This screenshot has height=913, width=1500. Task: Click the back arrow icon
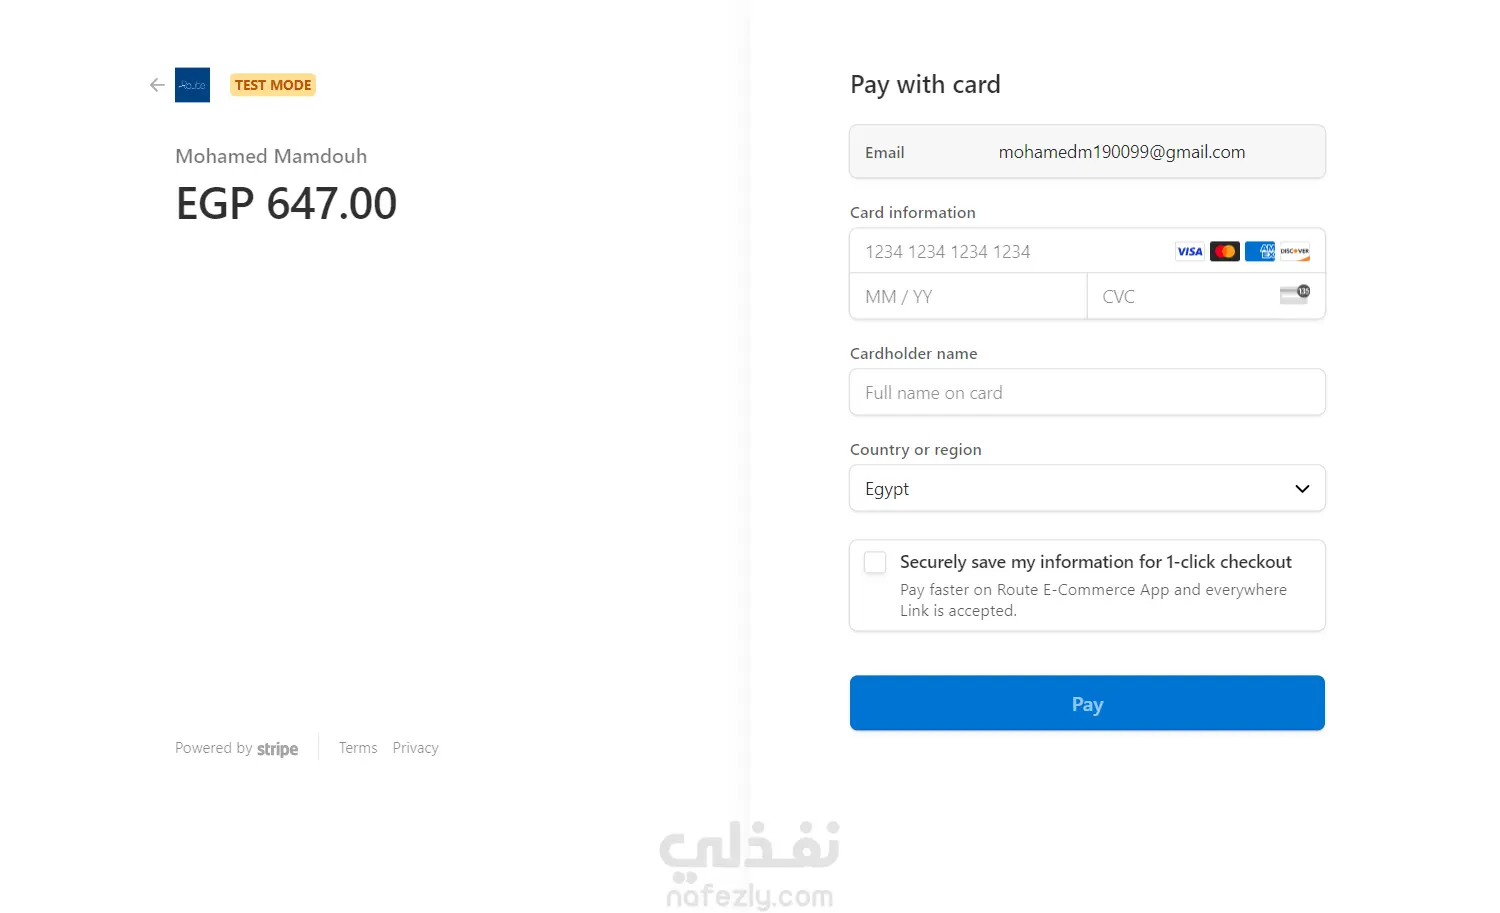[x=157, y=85]
